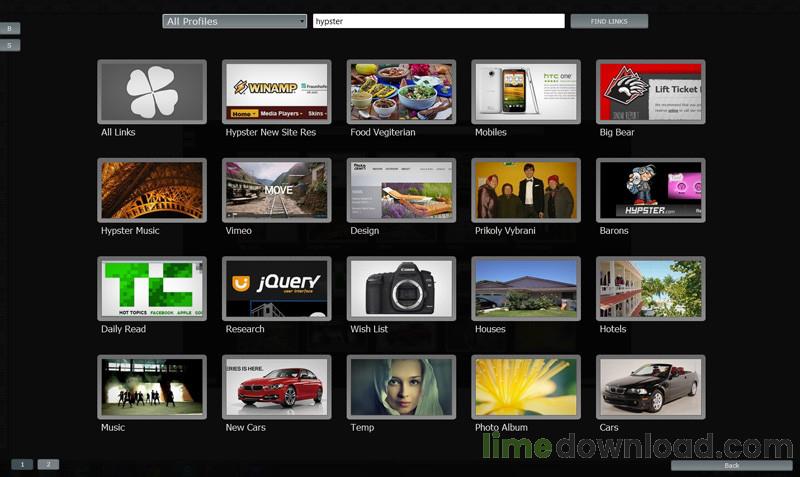Click the small S button
The height and width of the screenshot is (477, 800).
[x=10, y=45]
